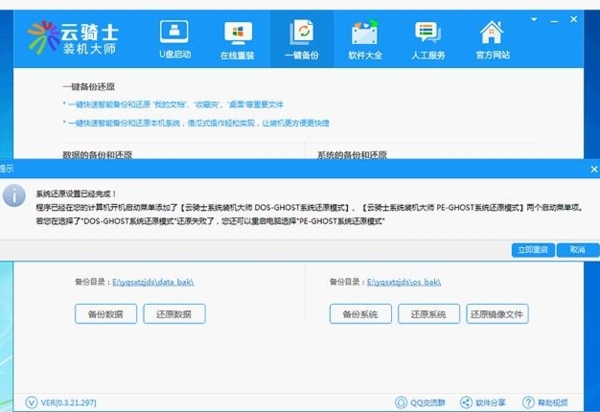Image resolution: width=600 pixels, height=412 pixels.
Task: Click 还原镜像文件 button
Action: 497,314
